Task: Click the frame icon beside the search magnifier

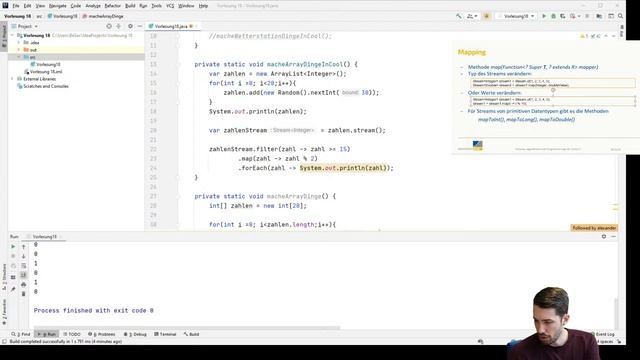Action: coord(611,16)
